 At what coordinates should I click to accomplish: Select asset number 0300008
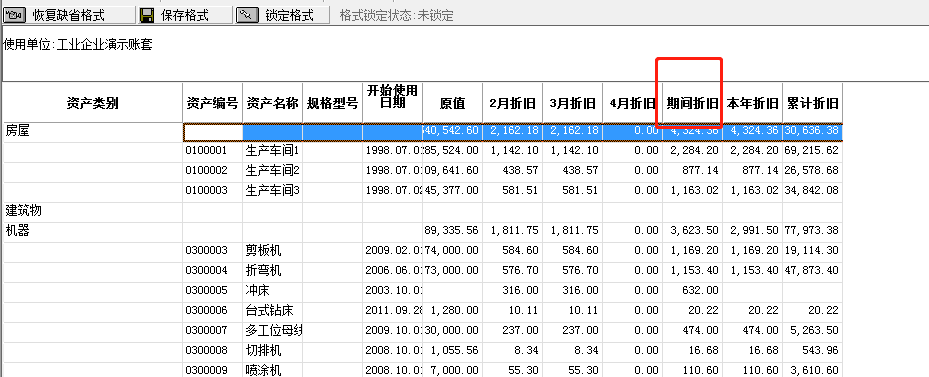tap(206, 351)
